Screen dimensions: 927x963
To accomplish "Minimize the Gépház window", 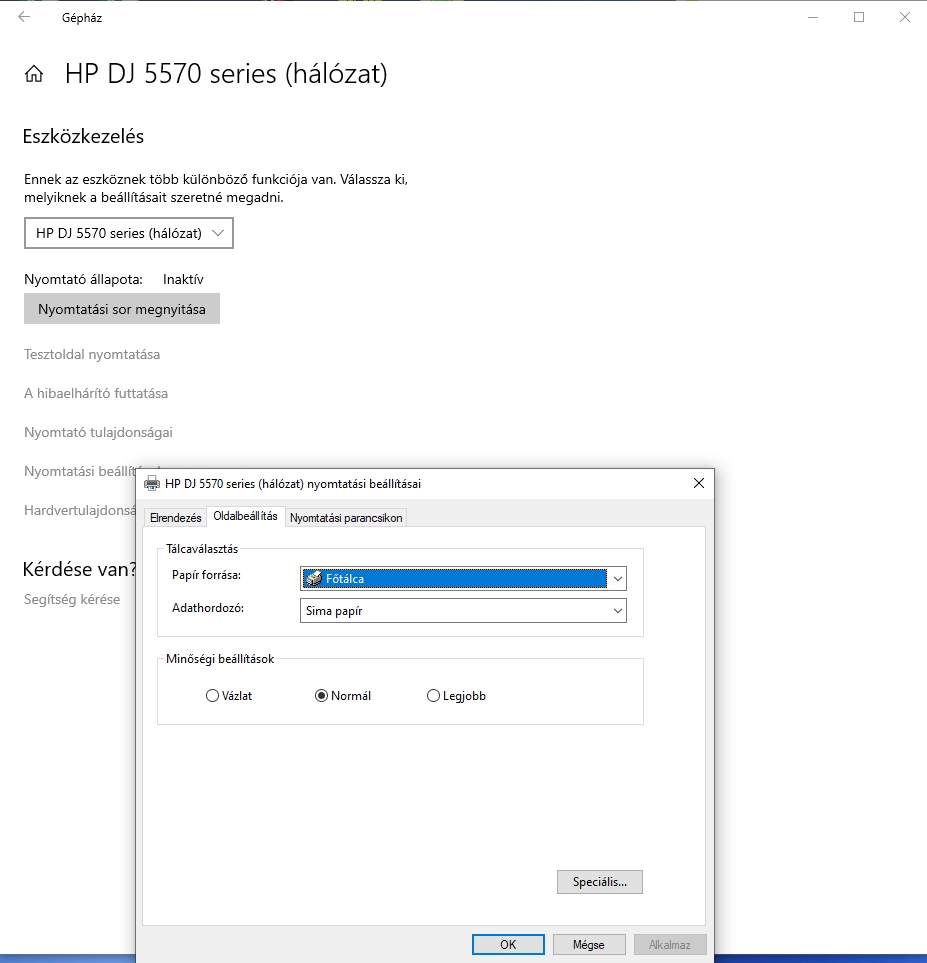I will 813,17.
